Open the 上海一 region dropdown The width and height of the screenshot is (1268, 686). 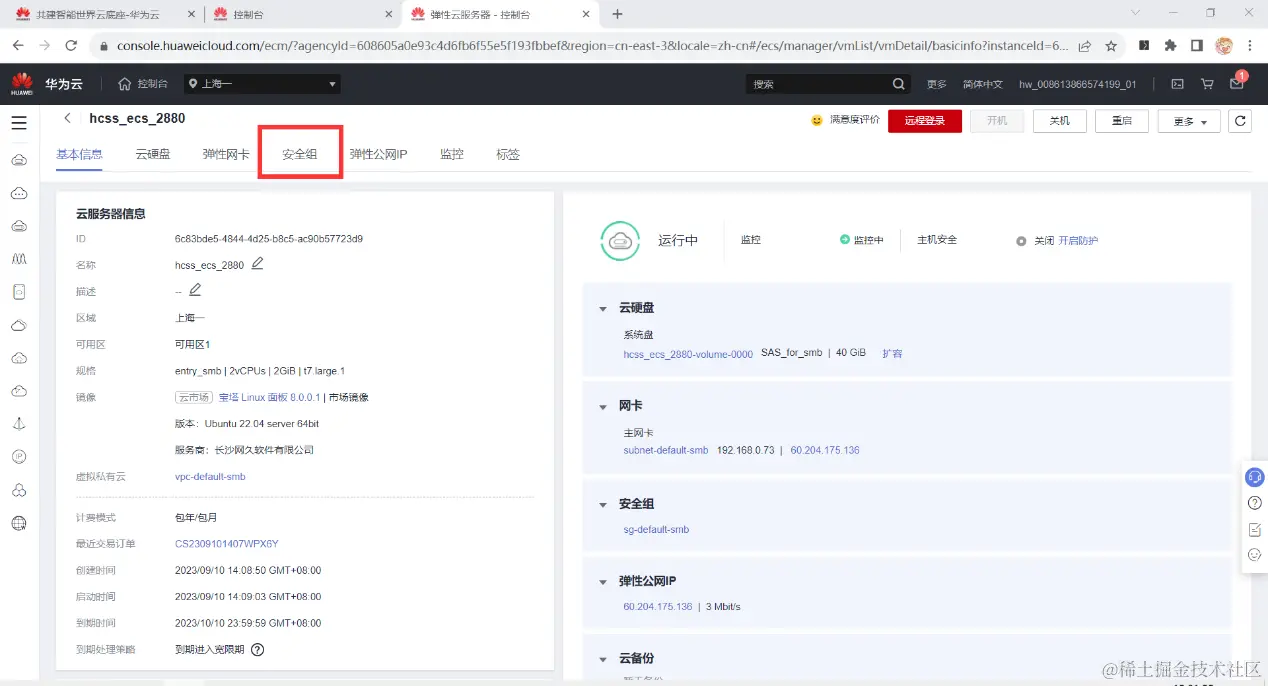262,84
